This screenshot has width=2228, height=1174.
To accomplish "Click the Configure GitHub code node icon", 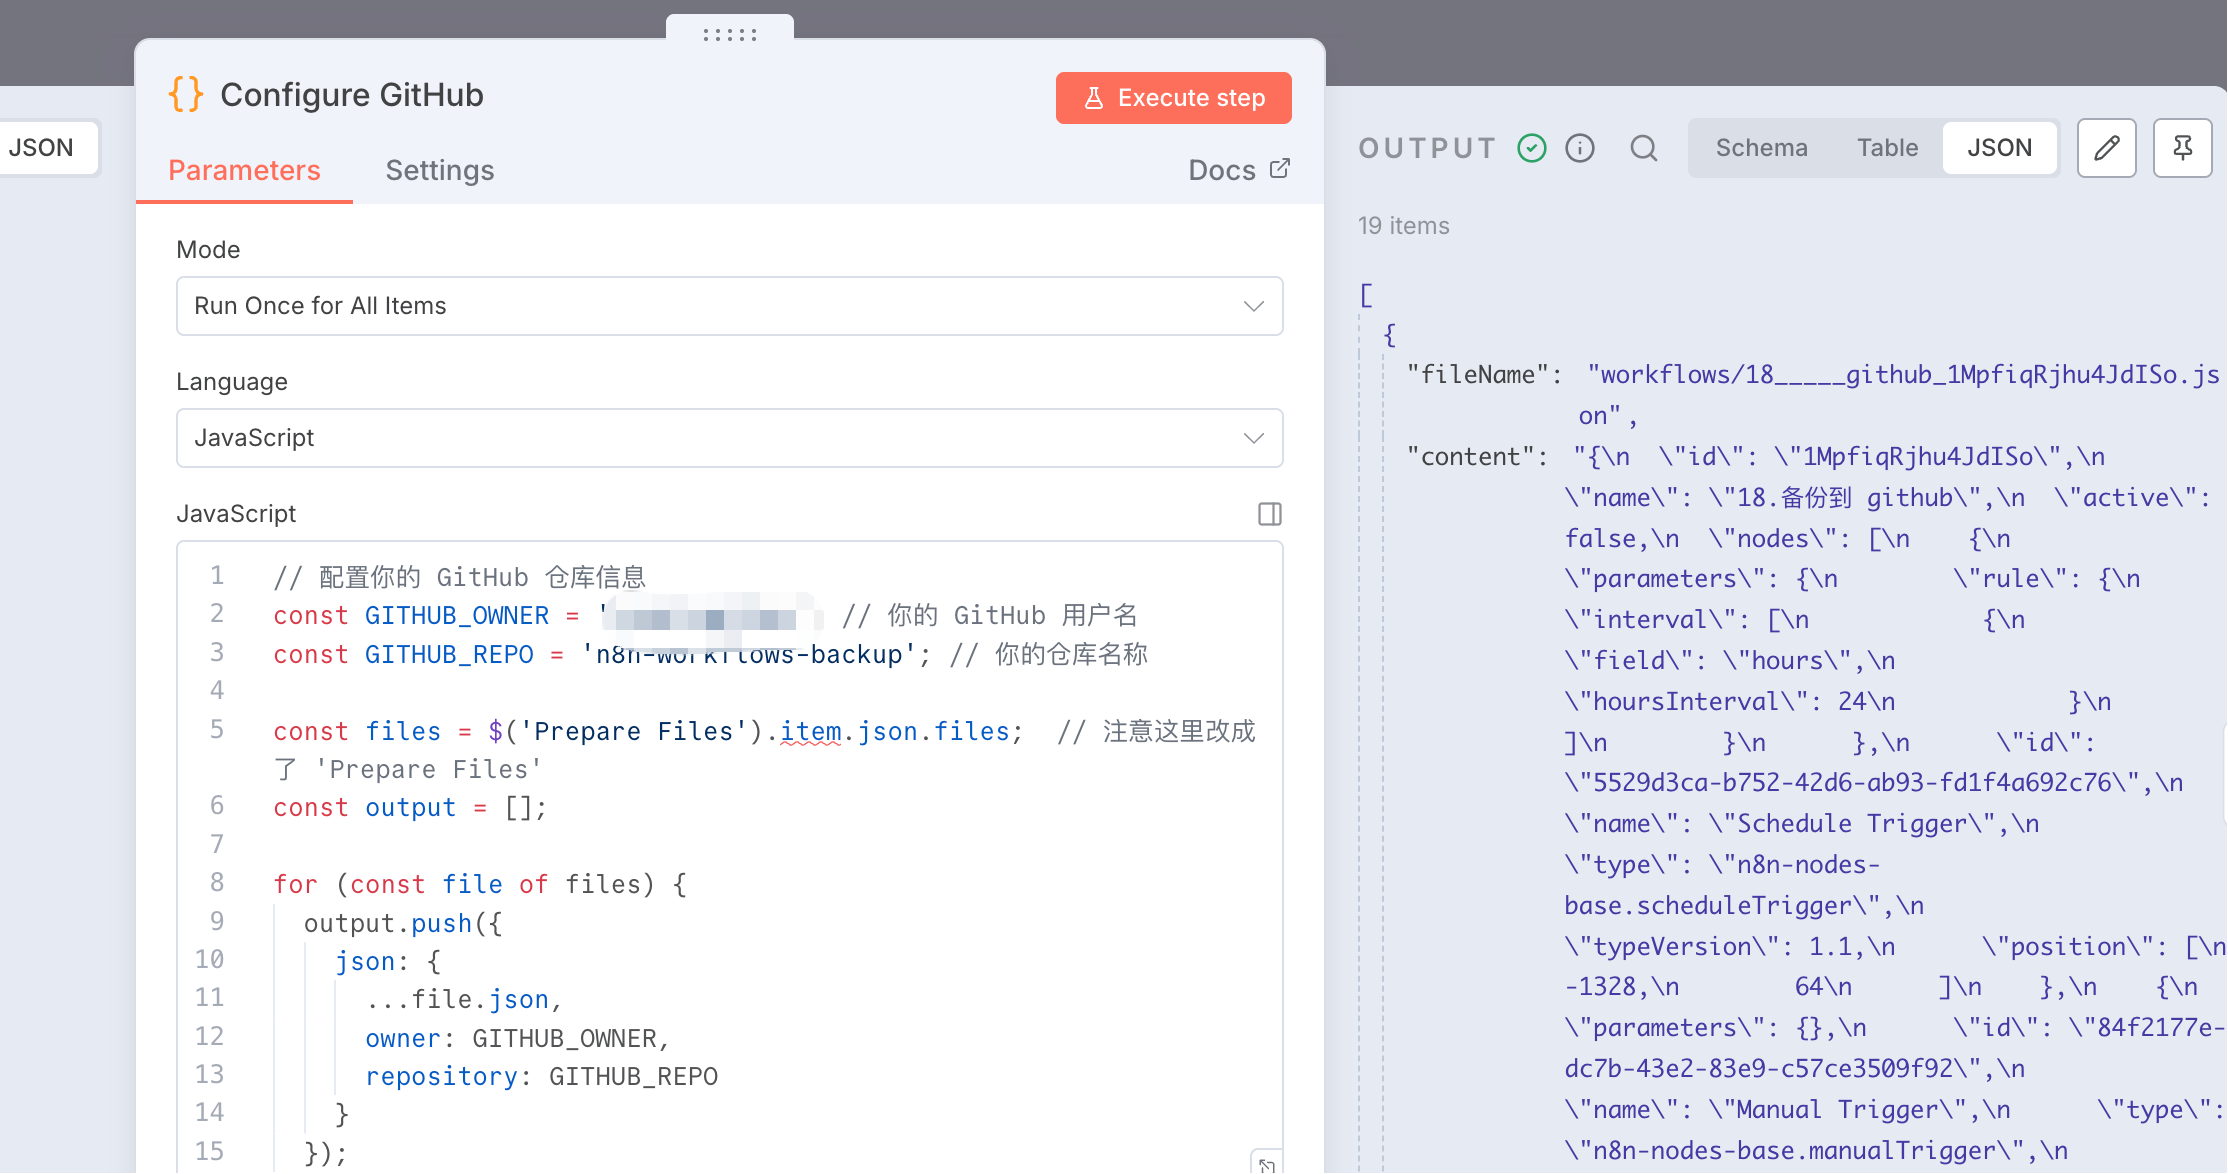I will tap(186, 94).
